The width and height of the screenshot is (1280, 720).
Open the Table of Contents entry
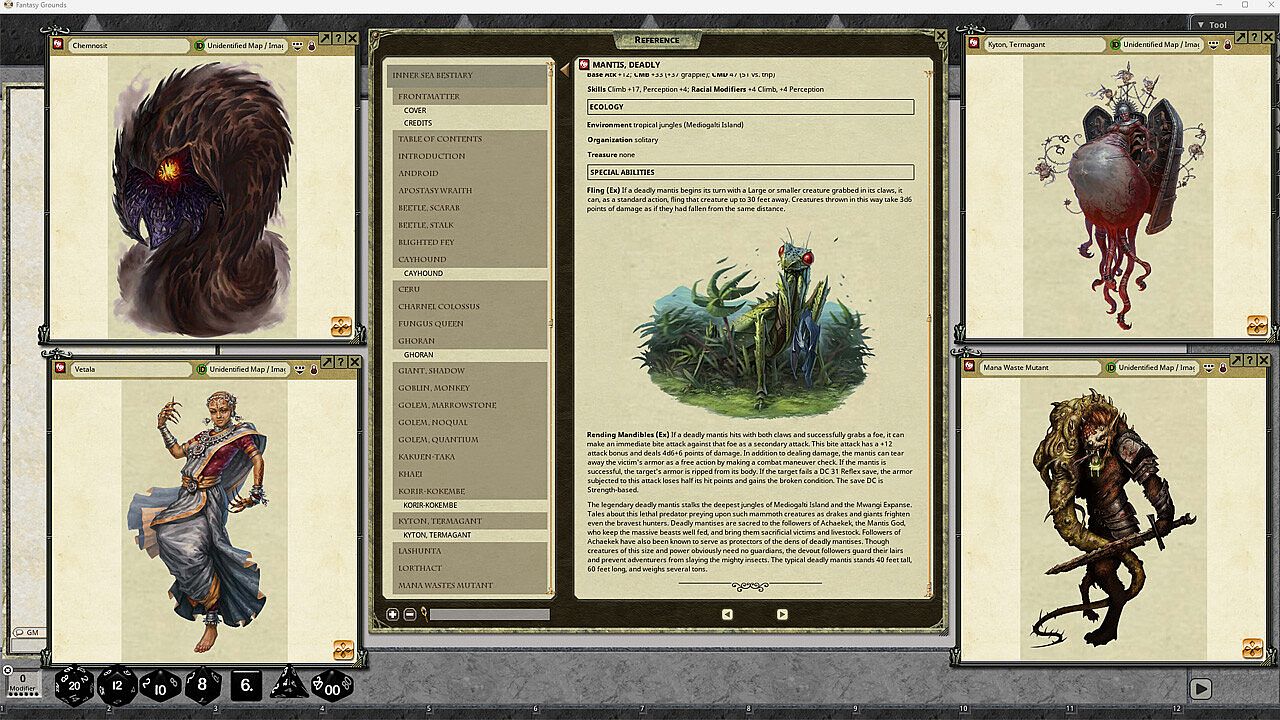(x=470, y=139)
